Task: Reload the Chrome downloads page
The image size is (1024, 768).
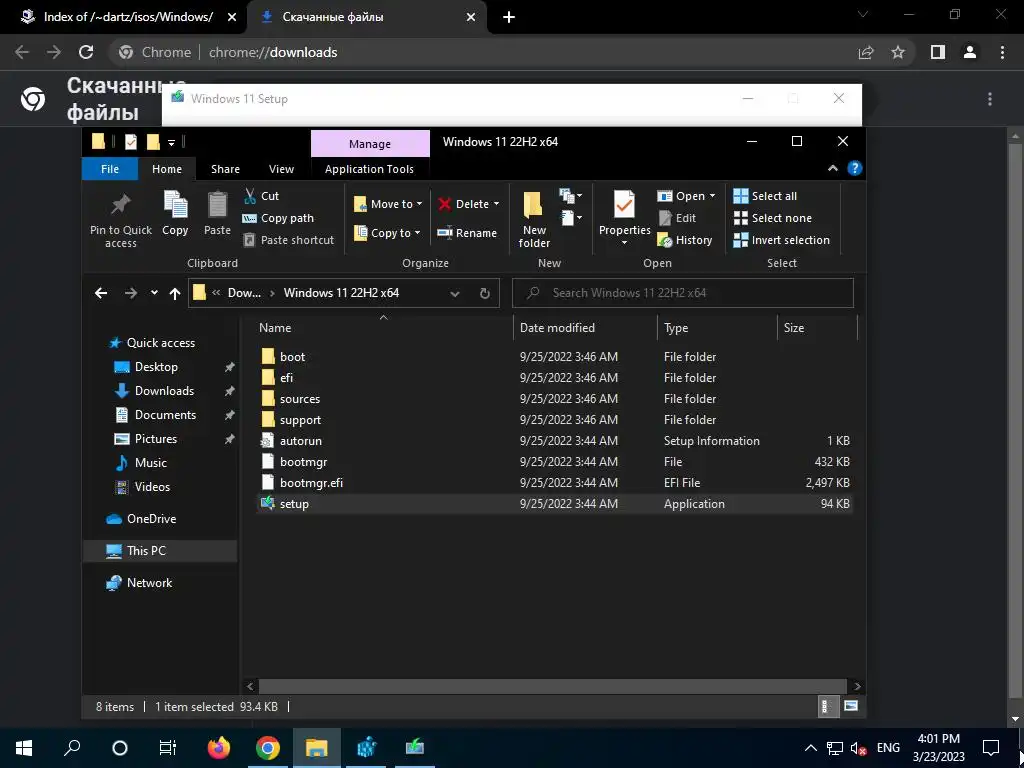Action: [x=86, y=52]
